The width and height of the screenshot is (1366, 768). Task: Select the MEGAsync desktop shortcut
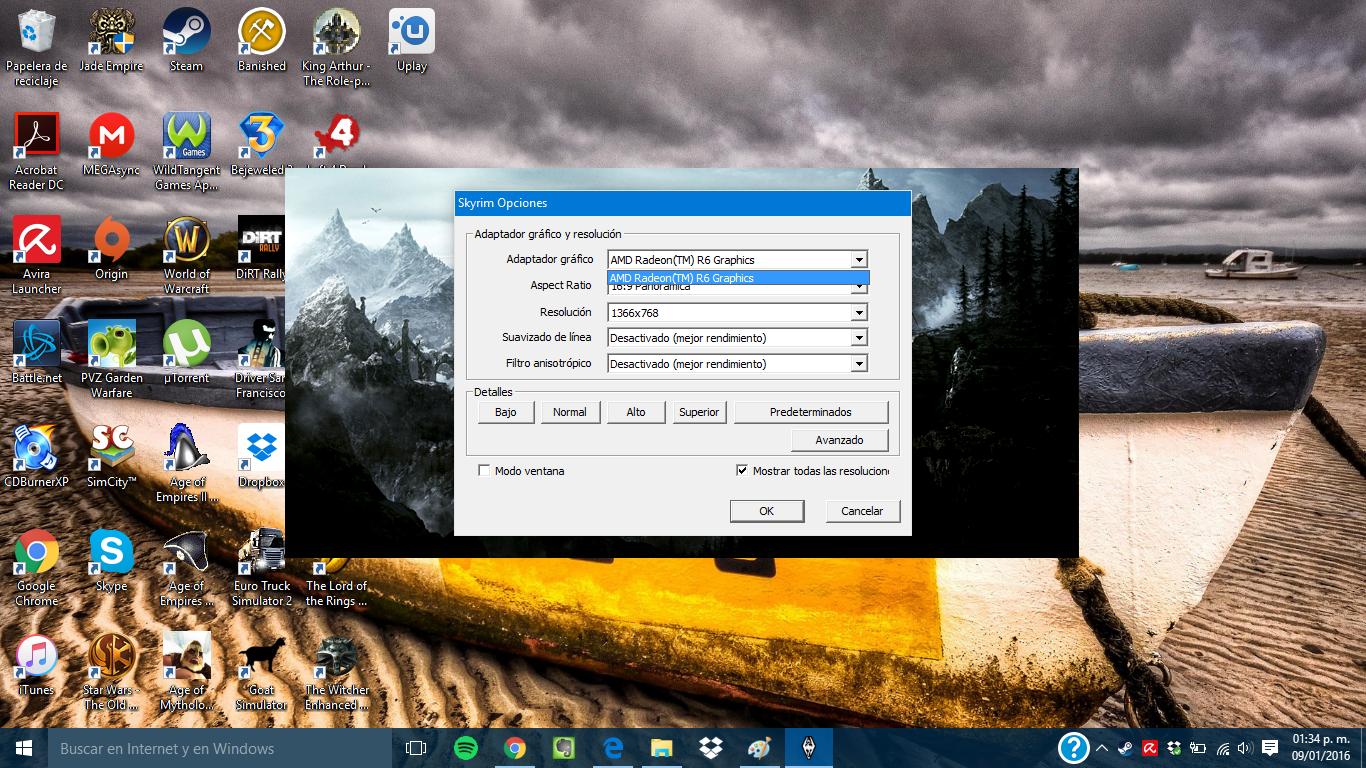tap(111, 144)
